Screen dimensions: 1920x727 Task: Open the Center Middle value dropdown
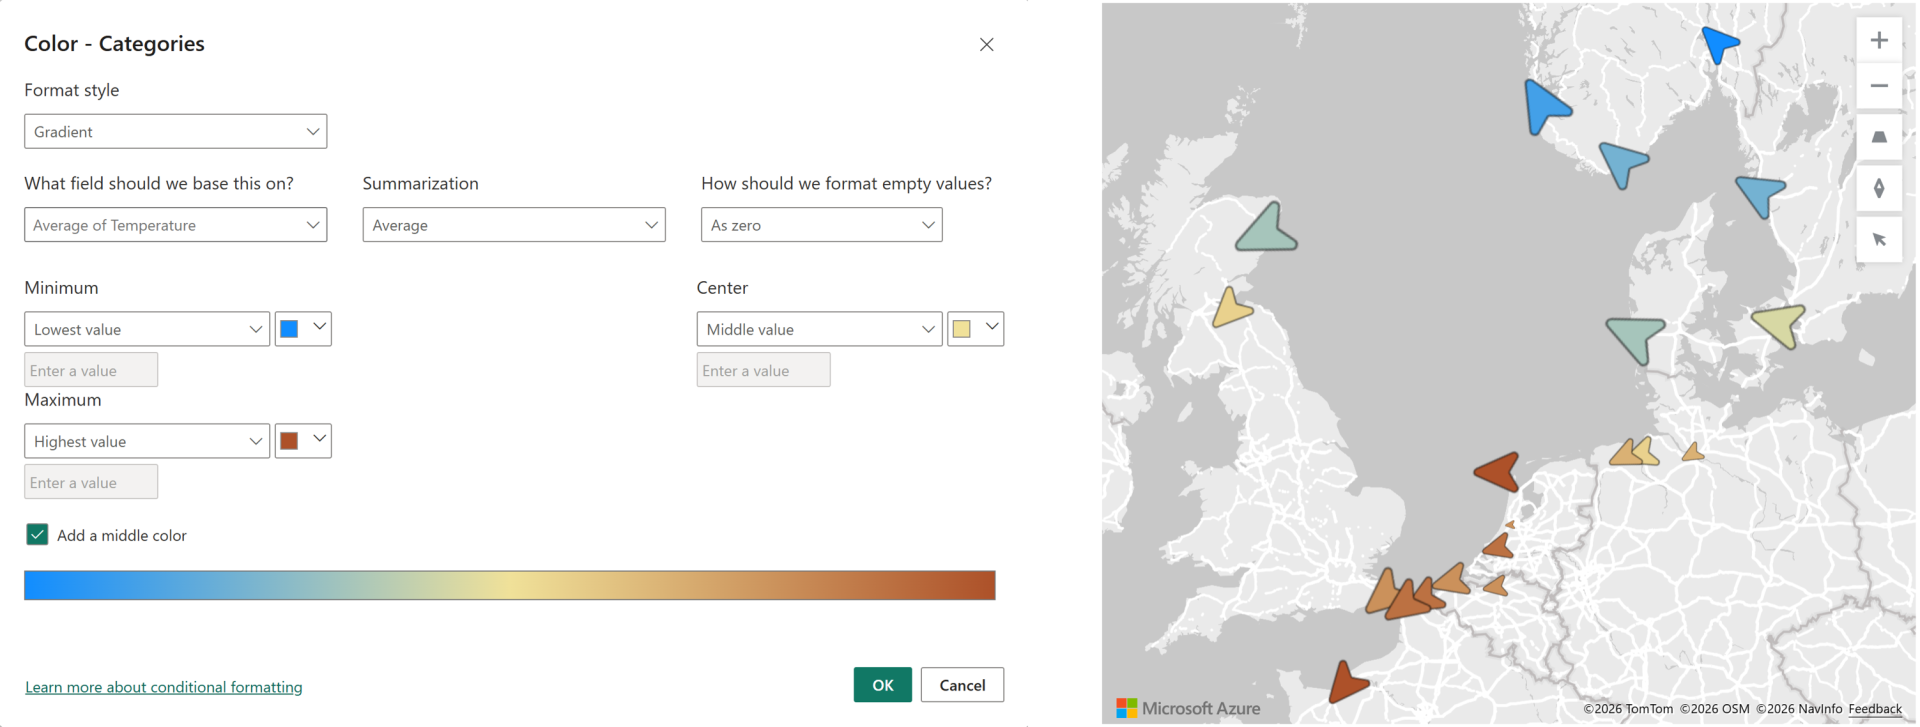coord(819,329)
